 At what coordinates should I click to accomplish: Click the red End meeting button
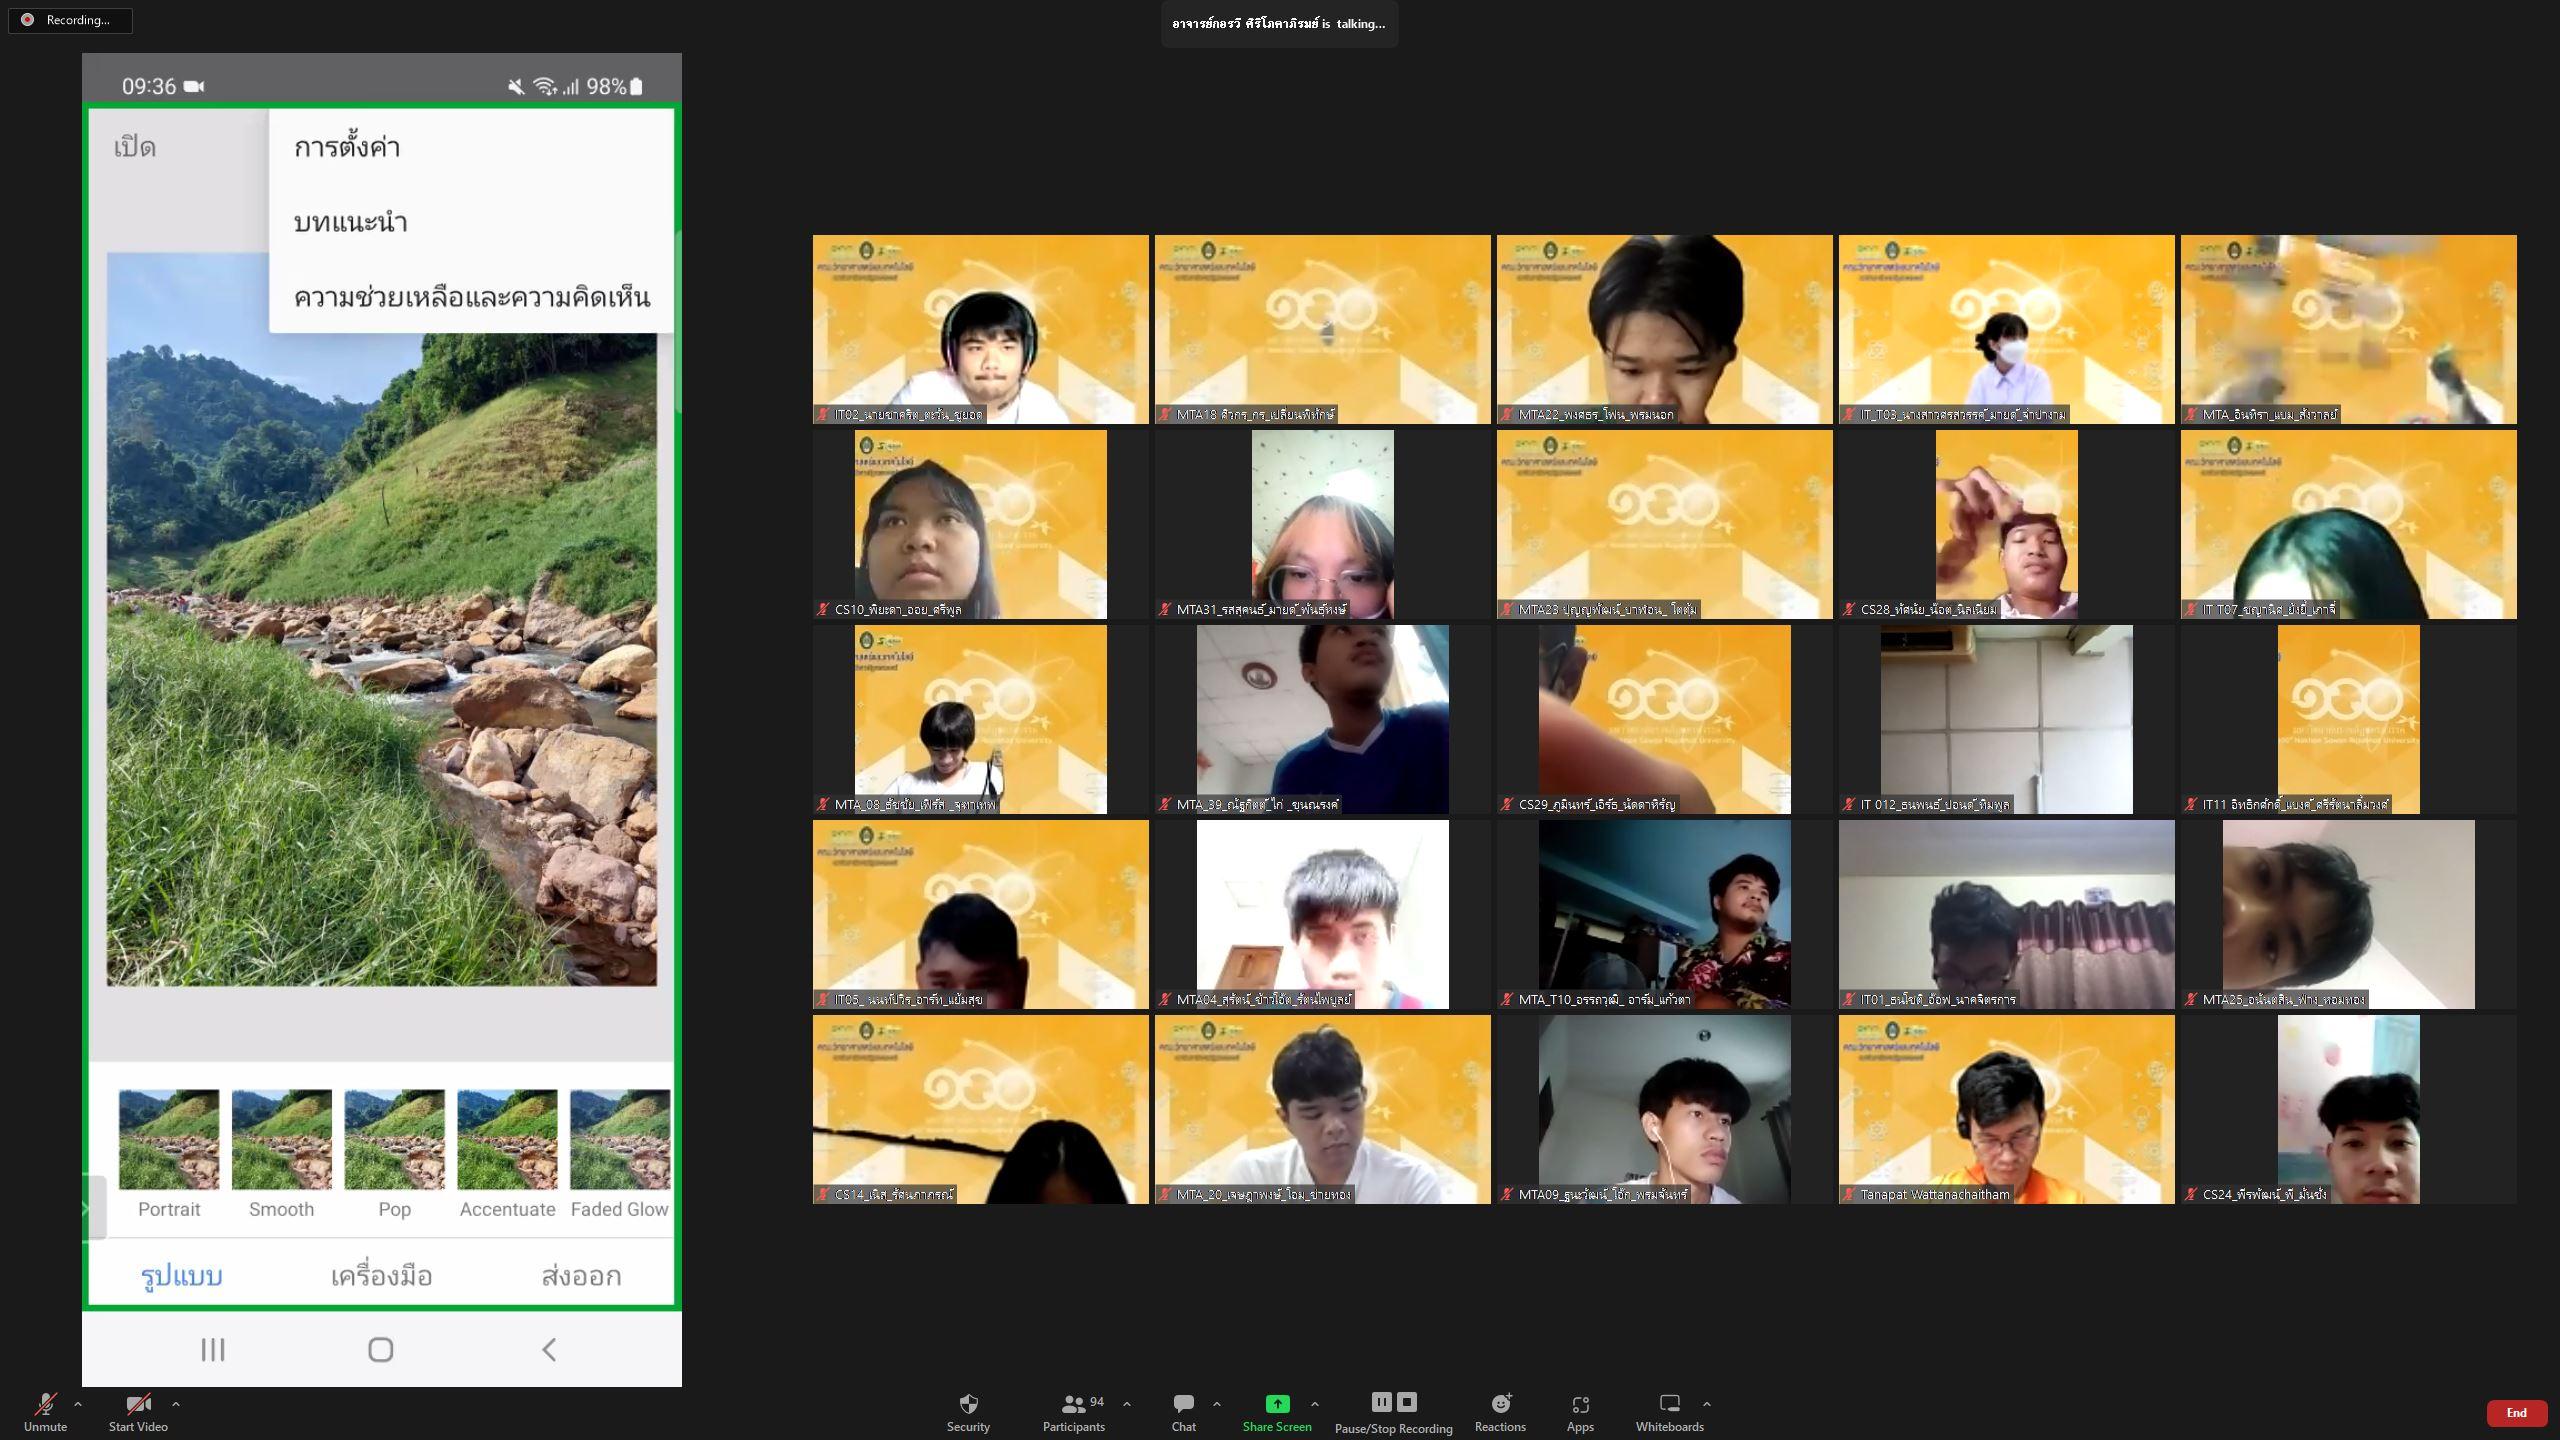click(2516, 1413)
